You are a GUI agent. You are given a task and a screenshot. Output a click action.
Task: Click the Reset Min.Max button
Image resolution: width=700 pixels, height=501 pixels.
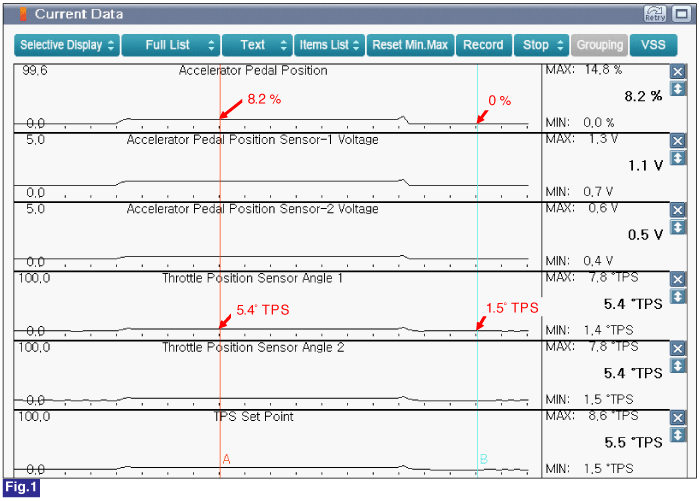pyautogui.click(x=410, y=45)
